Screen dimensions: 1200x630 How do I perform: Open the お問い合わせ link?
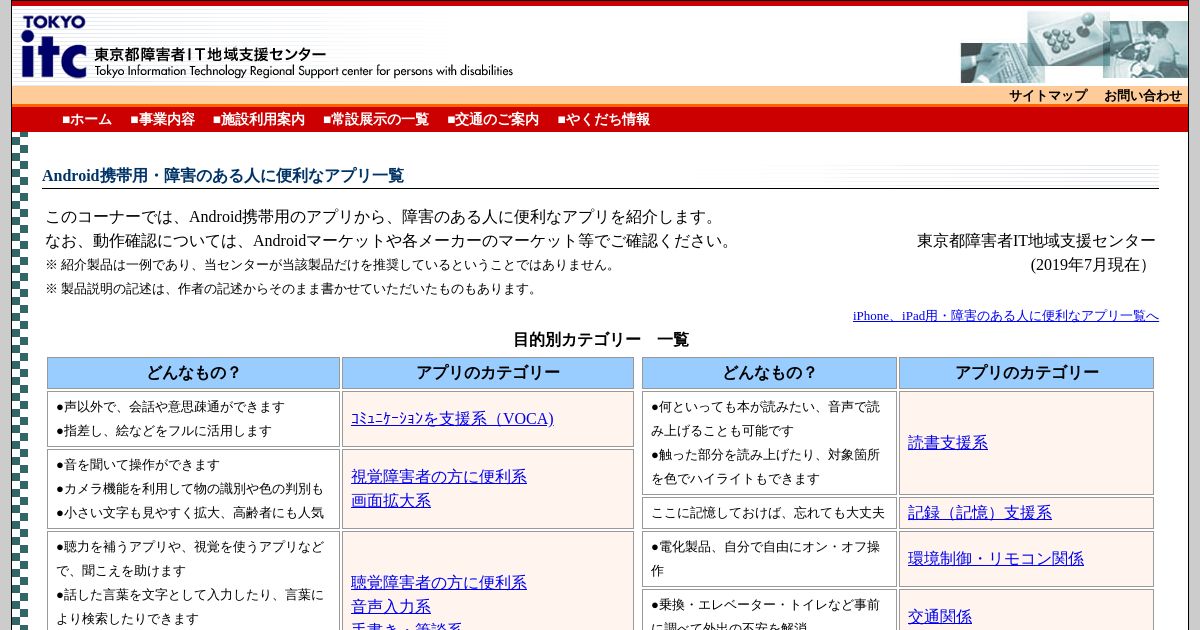(x=1143, y=96)
